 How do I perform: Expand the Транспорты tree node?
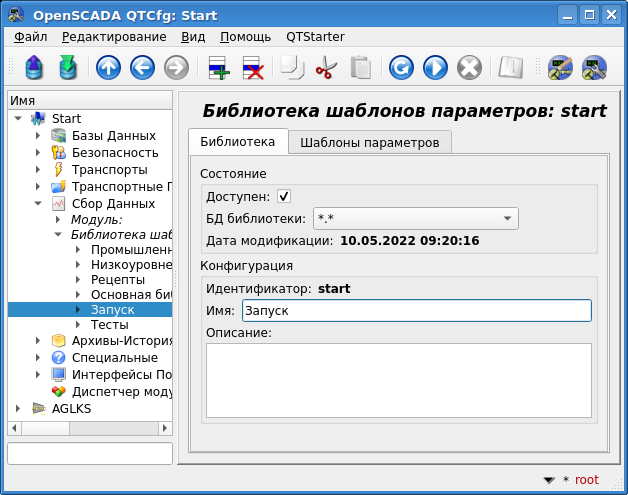(38, 169)
